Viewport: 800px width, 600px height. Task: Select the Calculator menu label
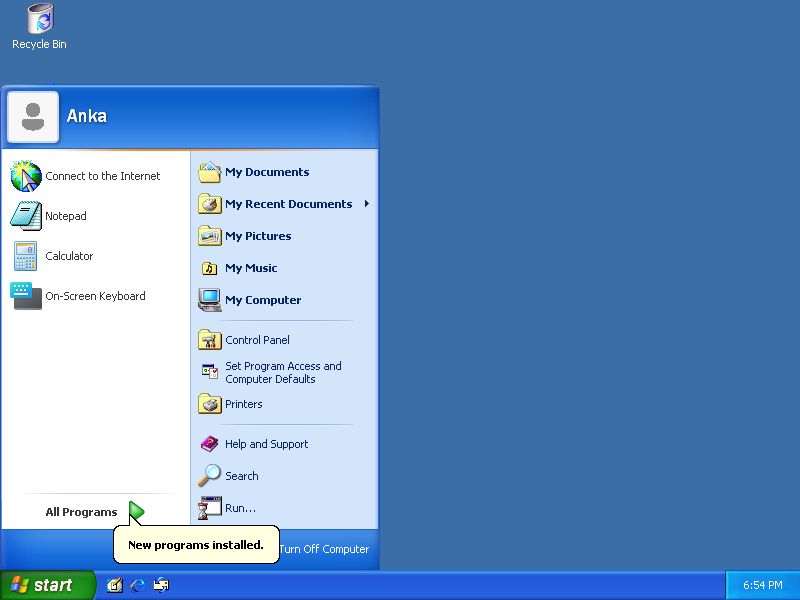pyautogui.click(x=69, y=256)
